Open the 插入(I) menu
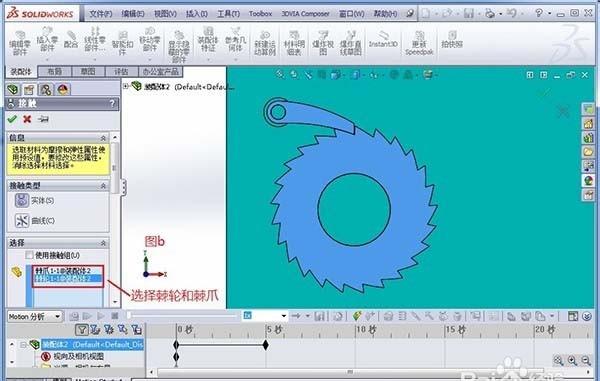Image resolution: width=600 pixels, height=381 pixels. click(197, 14)
